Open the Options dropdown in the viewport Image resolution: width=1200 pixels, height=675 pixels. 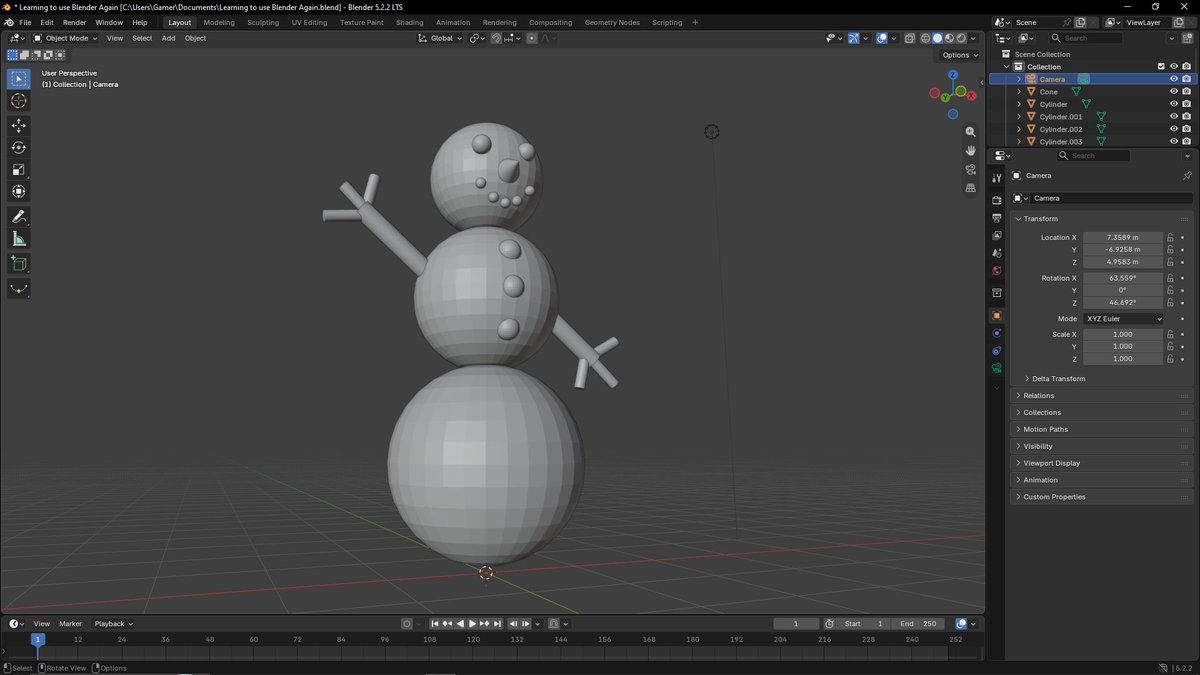[x=959, y=55]
